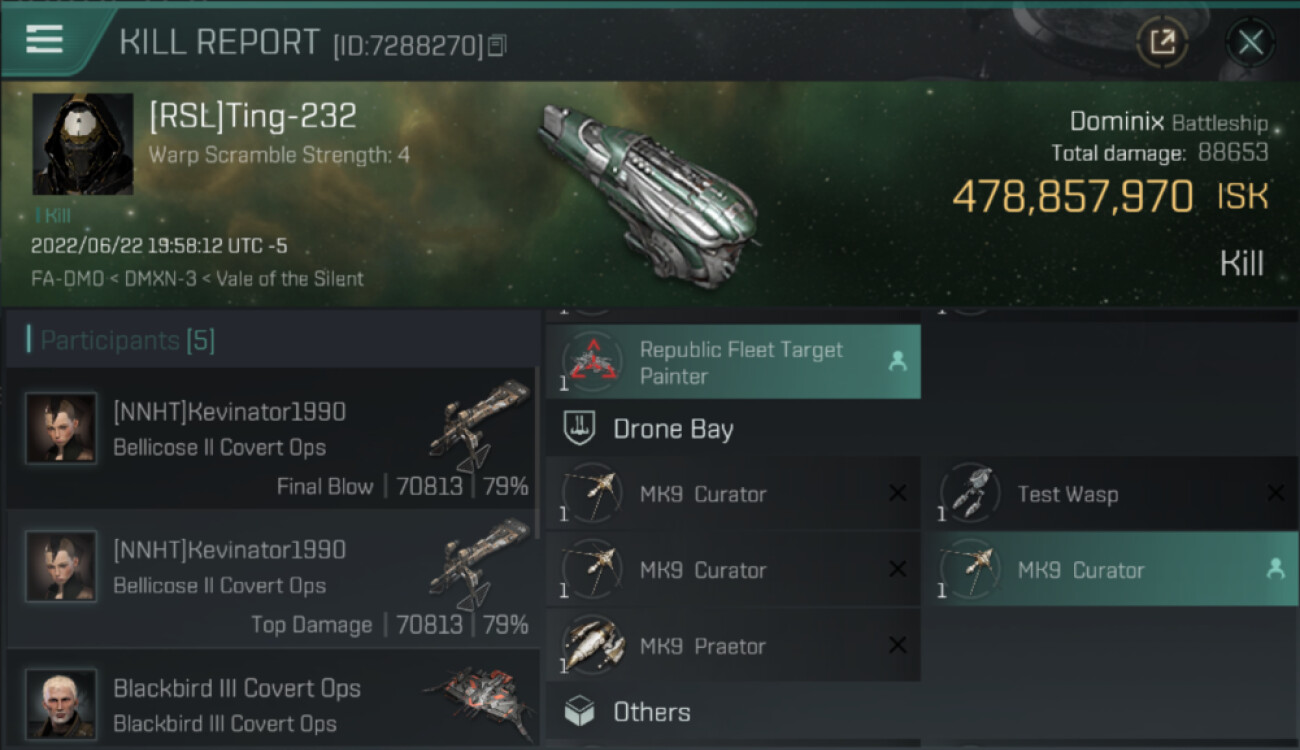1300x750 pixels.
Task: Close the kill report window
Action: click(1250, 42)
